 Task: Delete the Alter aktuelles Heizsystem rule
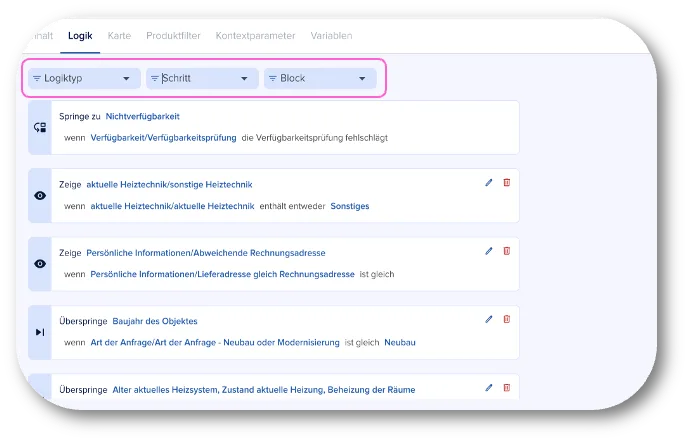pos(507,387)
